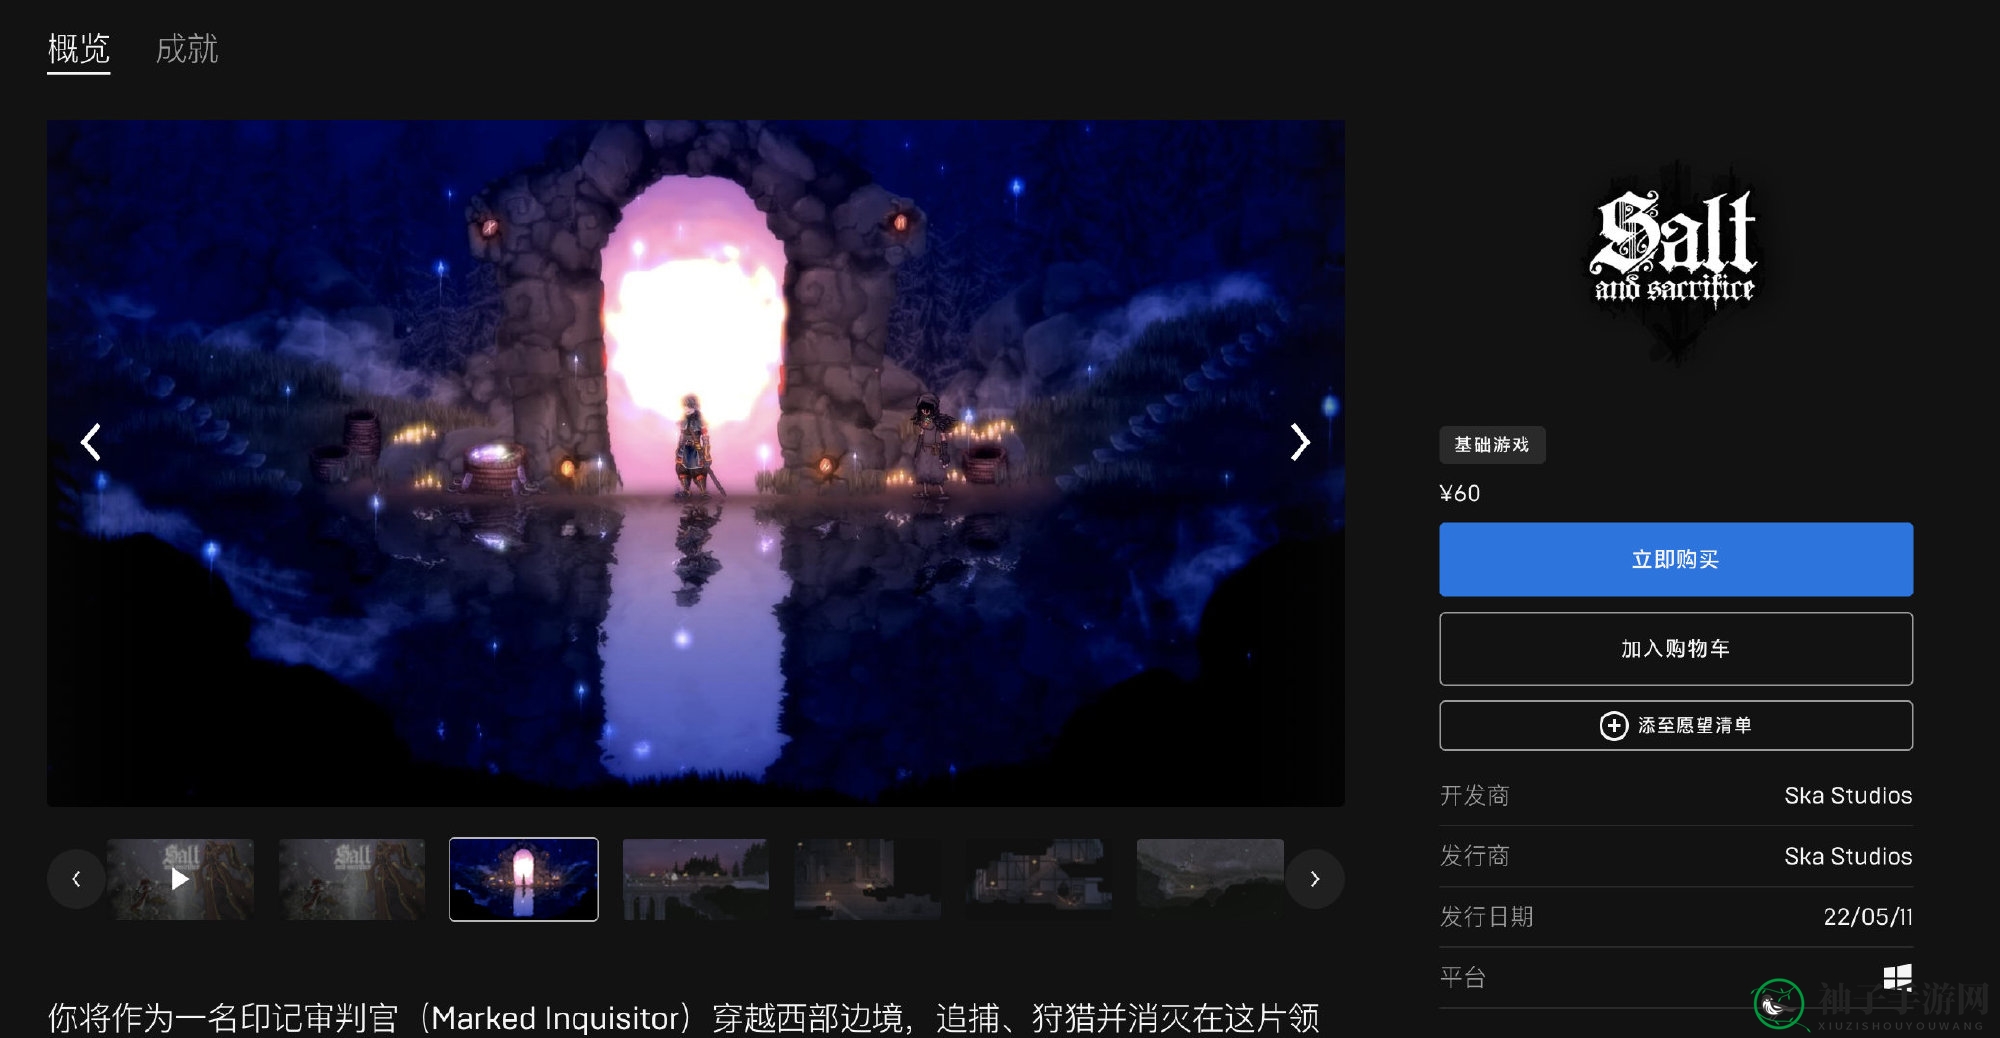2000x1038 pixels.
Task: Click the 发行商 label
Action: pos(1474,857)
